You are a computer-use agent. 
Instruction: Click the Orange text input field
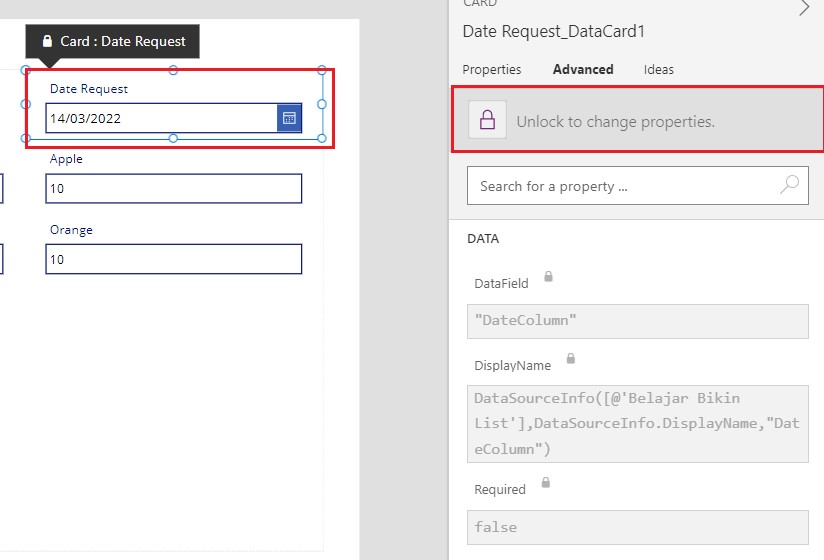(x=173, y=259)
